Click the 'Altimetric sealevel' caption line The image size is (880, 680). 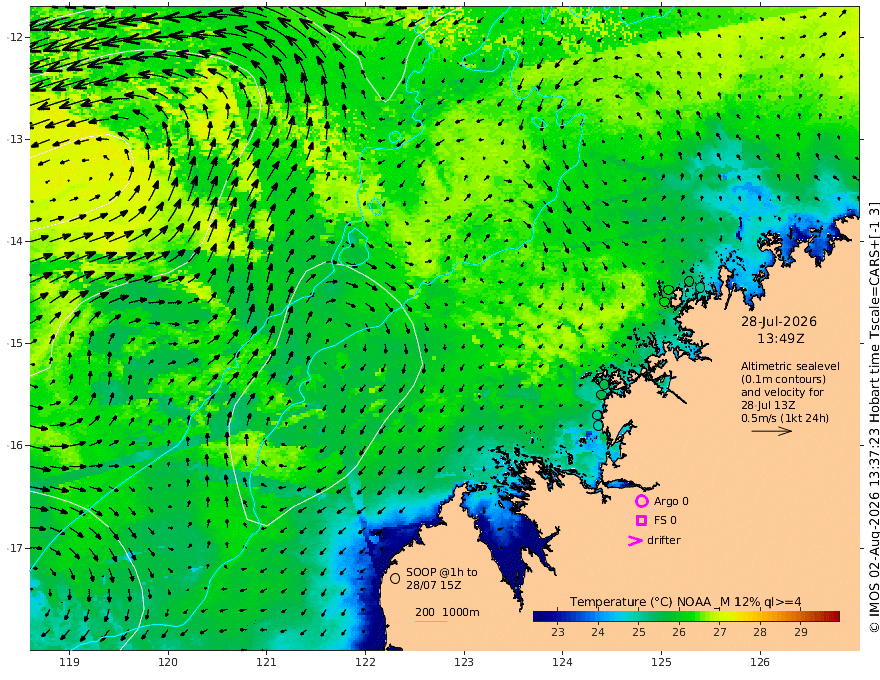click(790, 366)
